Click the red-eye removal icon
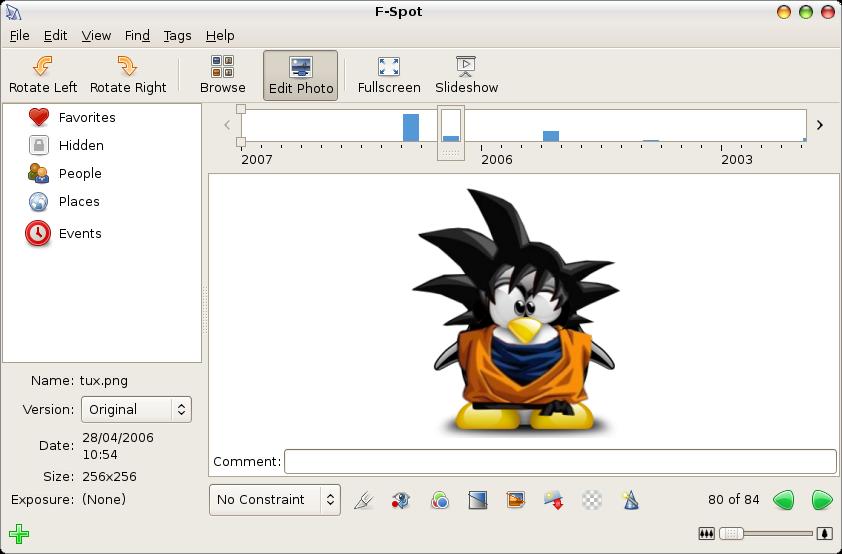Viewport: 842px width, 554px height. [401, 500]
